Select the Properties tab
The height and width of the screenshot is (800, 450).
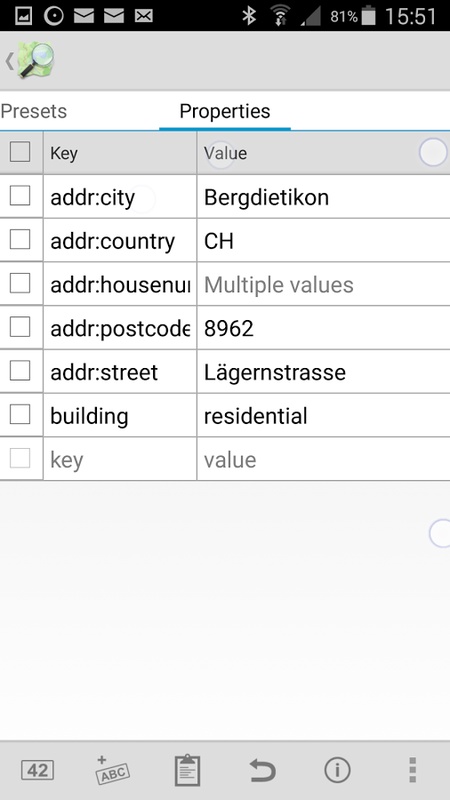(x=225, y=111)
